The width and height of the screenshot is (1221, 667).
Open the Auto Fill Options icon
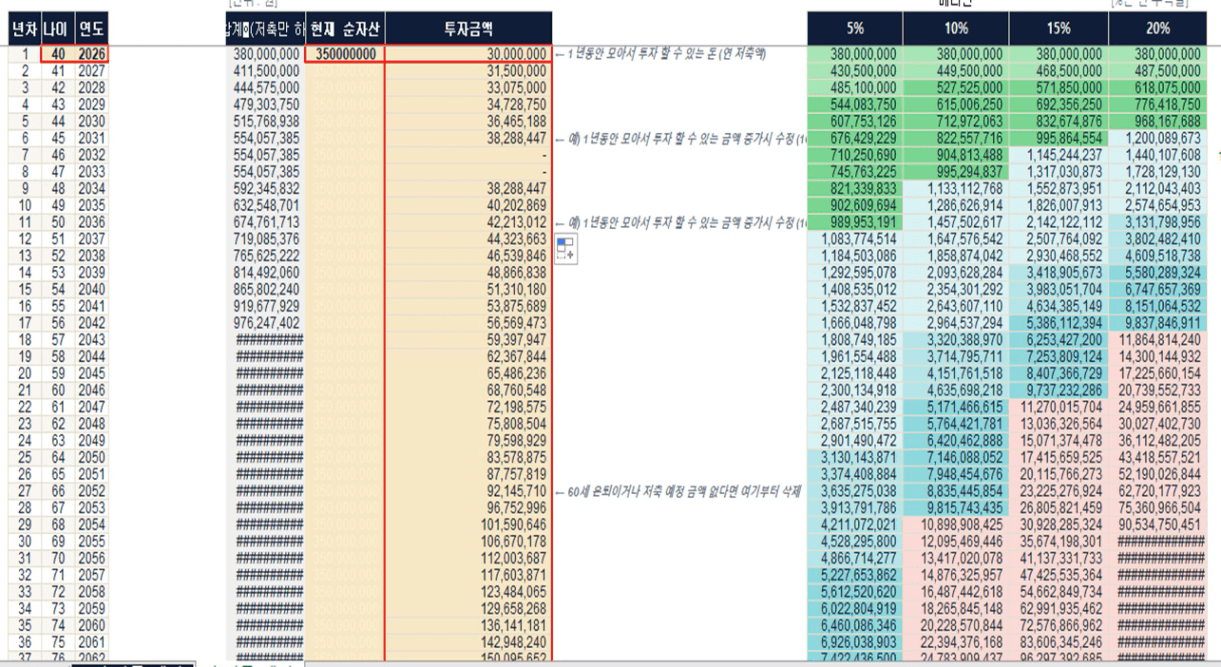[x=565, y=248]
